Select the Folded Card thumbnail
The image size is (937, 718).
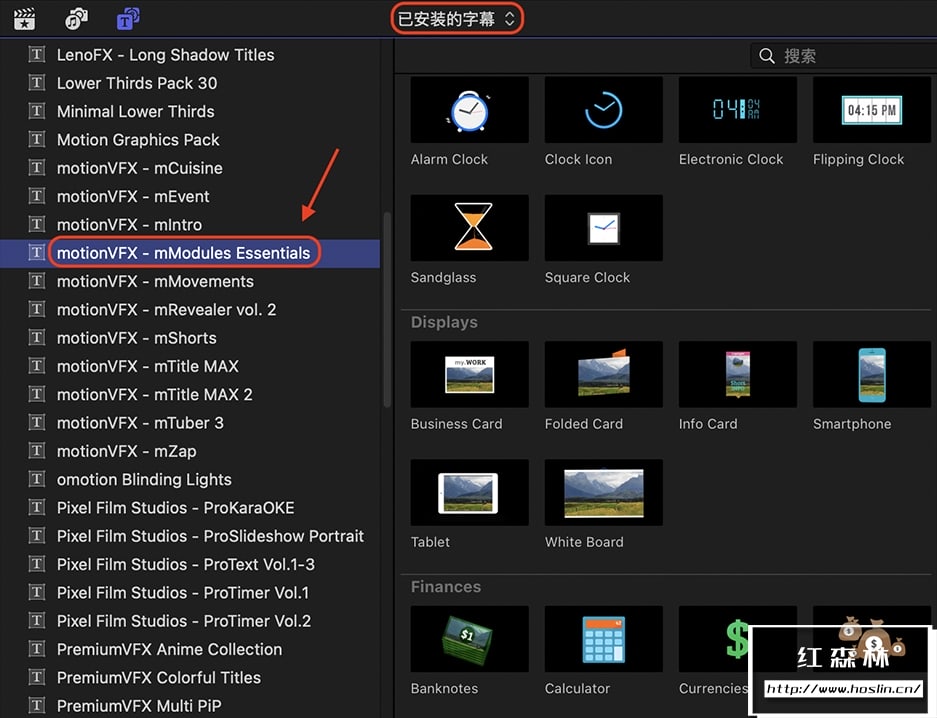[604, 374]
